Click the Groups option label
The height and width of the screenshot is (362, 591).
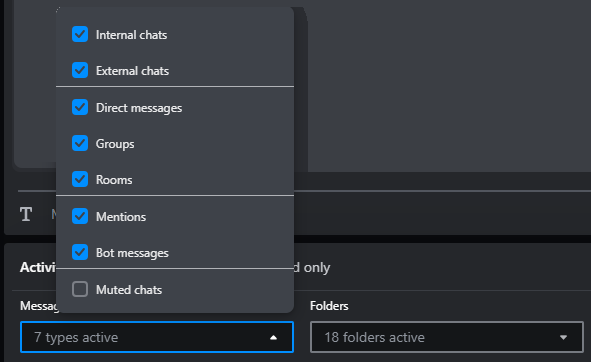tap(115, 144)
